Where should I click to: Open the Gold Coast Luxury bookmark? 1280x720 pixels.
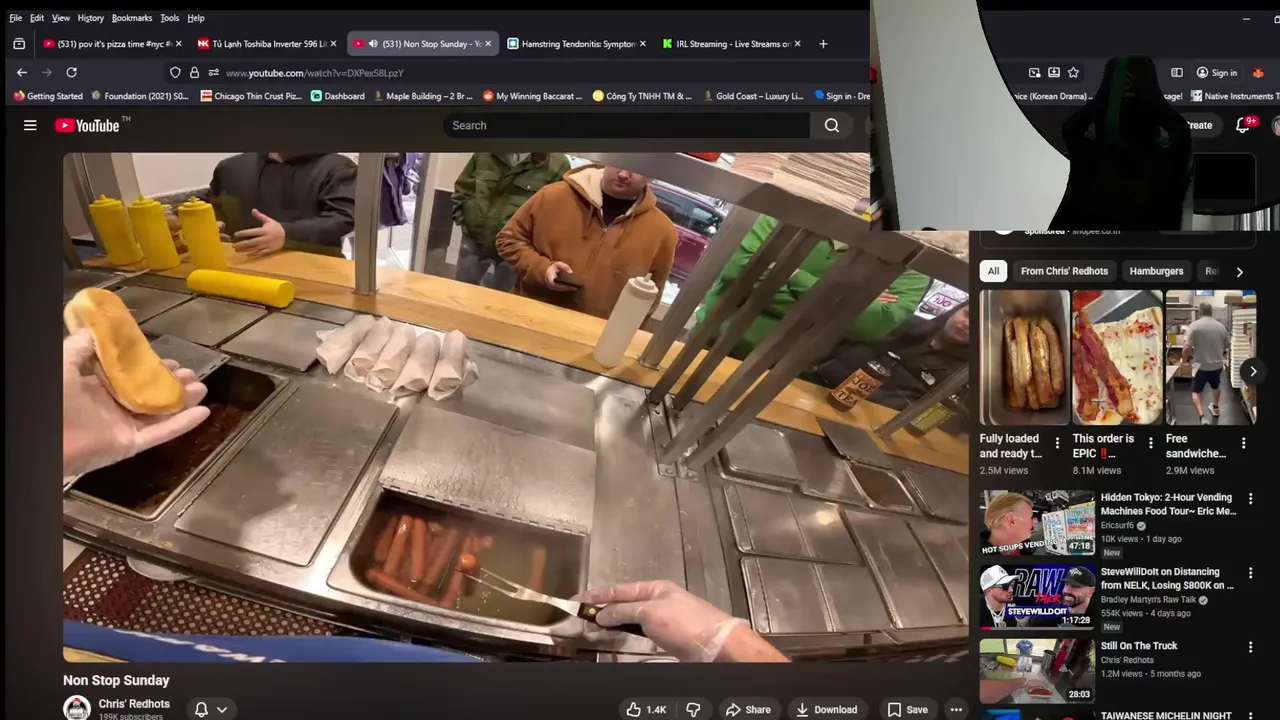(x=754, y=96)
